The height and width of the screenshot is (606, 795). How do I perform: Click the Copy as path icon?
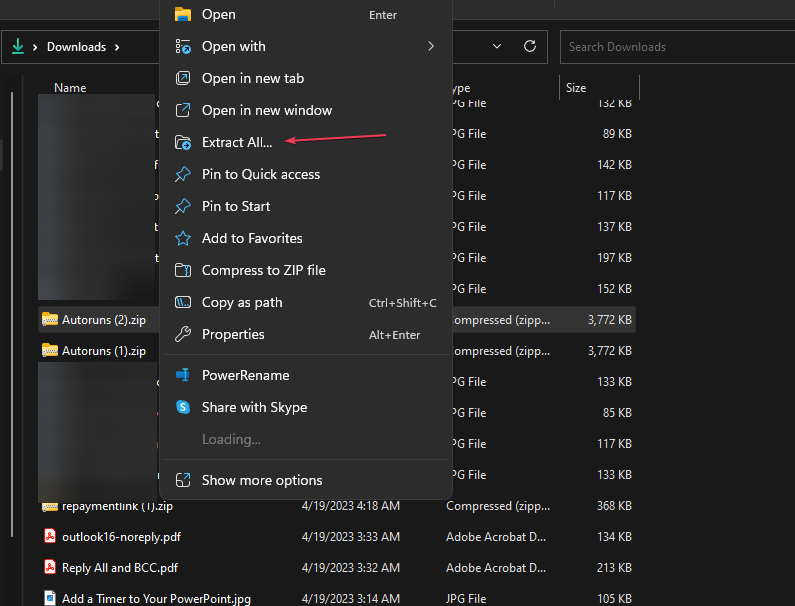point(183,302)
